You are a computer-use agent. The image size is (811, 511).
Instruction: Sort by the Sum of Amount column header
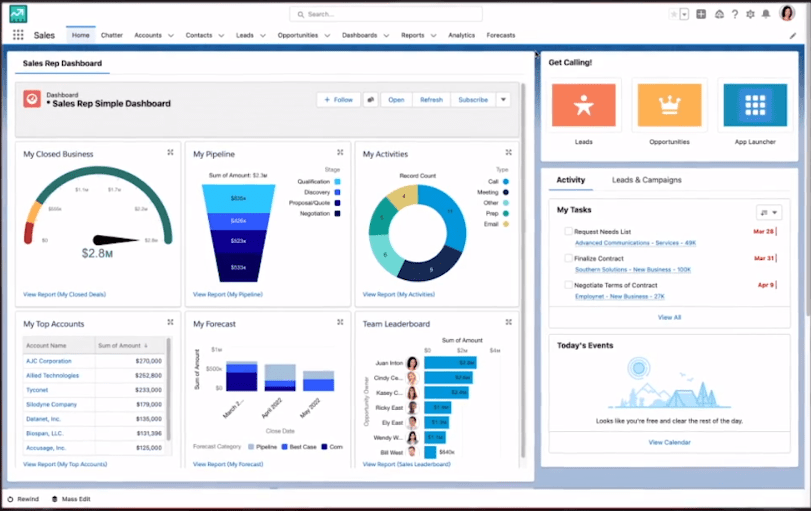tap(123, 345)
